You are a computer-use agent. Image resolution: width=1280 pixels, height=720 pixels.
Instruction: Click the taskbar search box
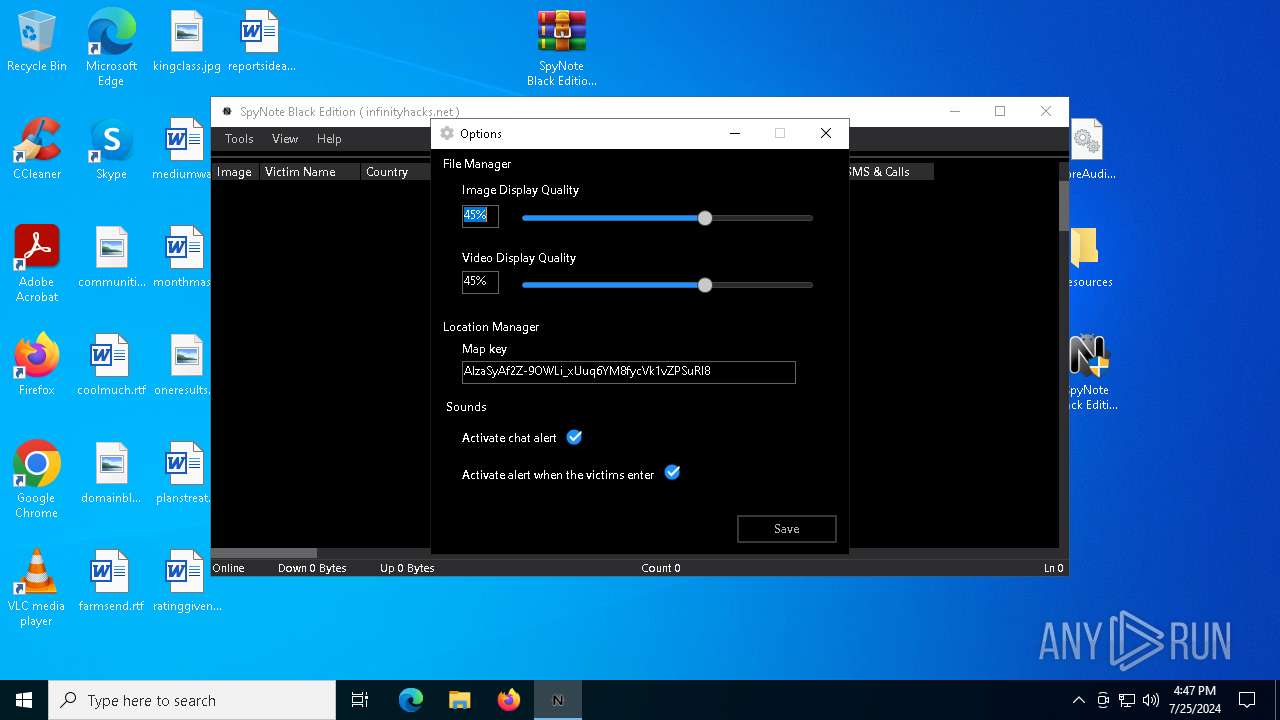click(x=192, y=700)
